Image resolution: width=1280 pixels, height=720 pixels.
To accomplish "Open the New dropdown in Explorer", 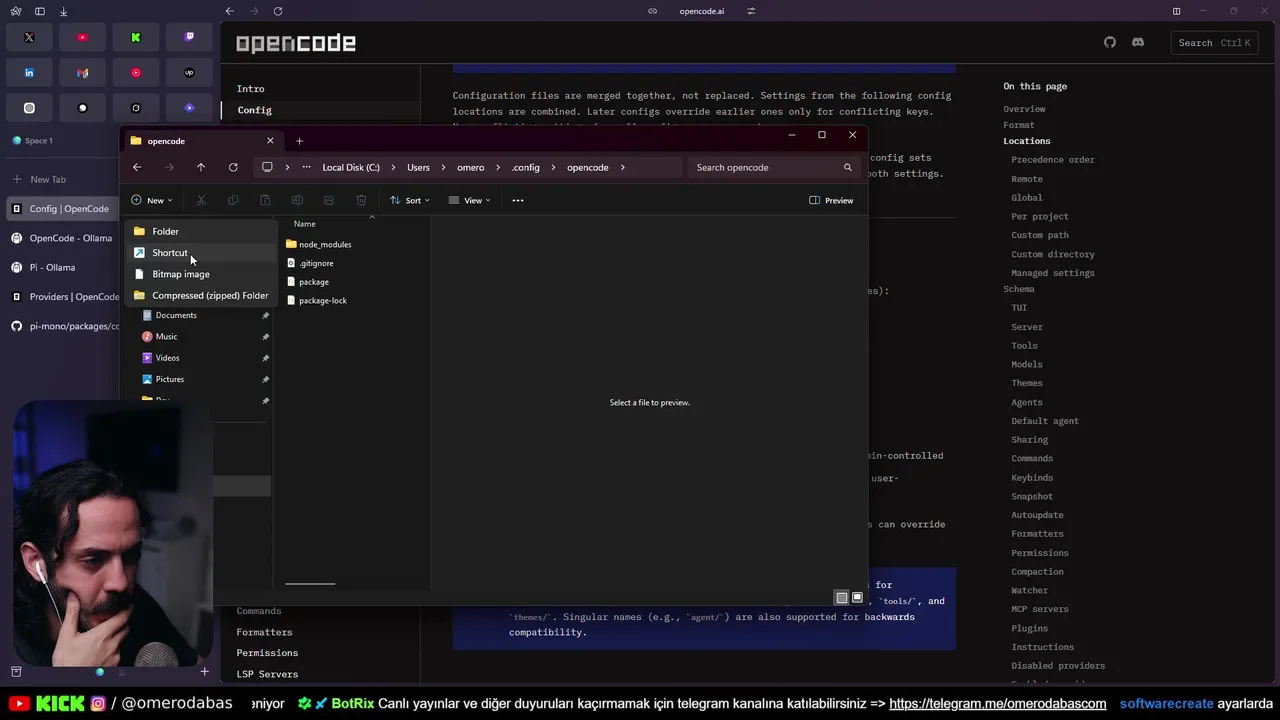I will coord(152,200).
